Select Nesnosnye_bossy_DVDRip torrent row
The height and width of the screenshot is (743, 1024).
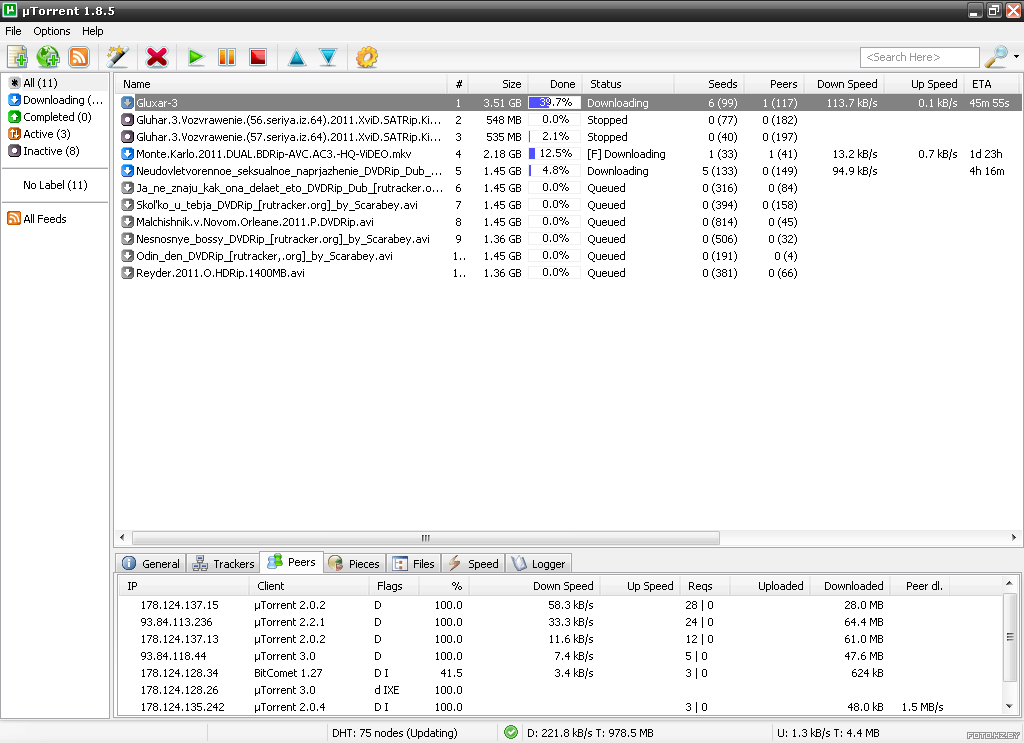[x=567, y=238]
